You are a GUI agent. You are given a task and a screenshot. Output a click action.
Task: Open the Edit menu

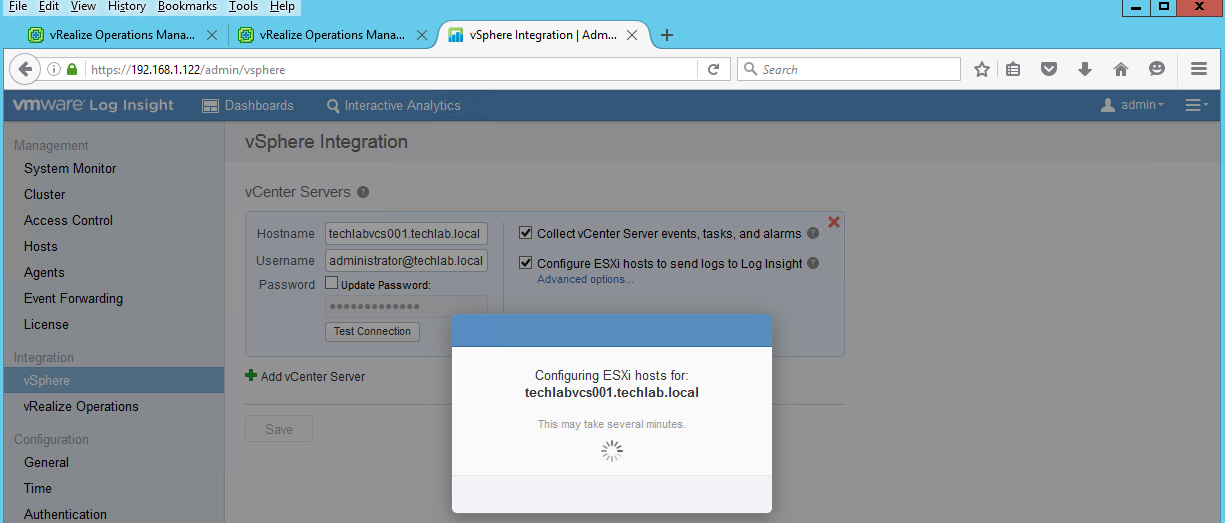(x=49, y=6)
